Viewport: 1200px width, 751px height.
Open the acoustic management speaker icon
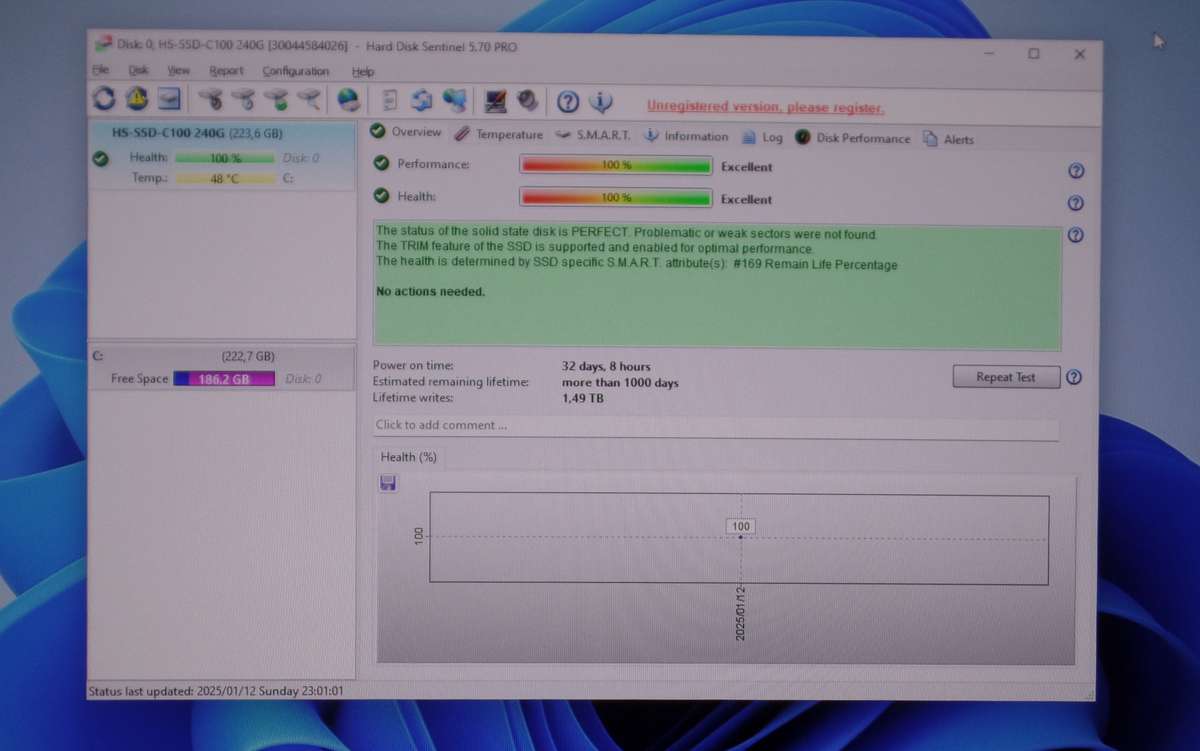tap(529, 100)
